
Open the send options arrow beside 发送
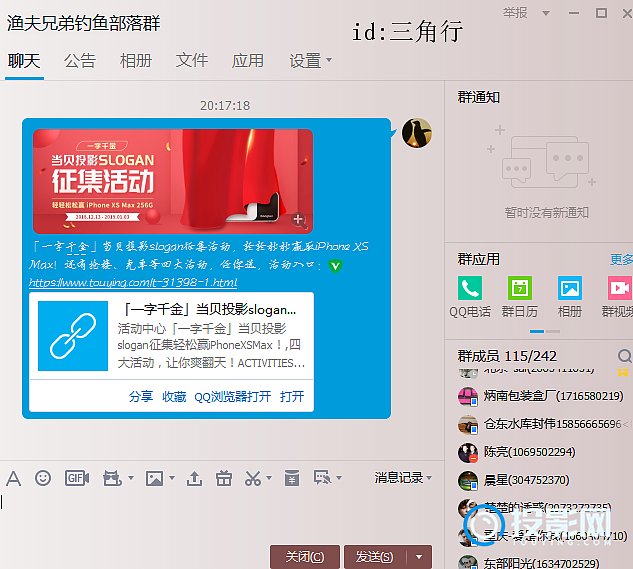(419, 557)
